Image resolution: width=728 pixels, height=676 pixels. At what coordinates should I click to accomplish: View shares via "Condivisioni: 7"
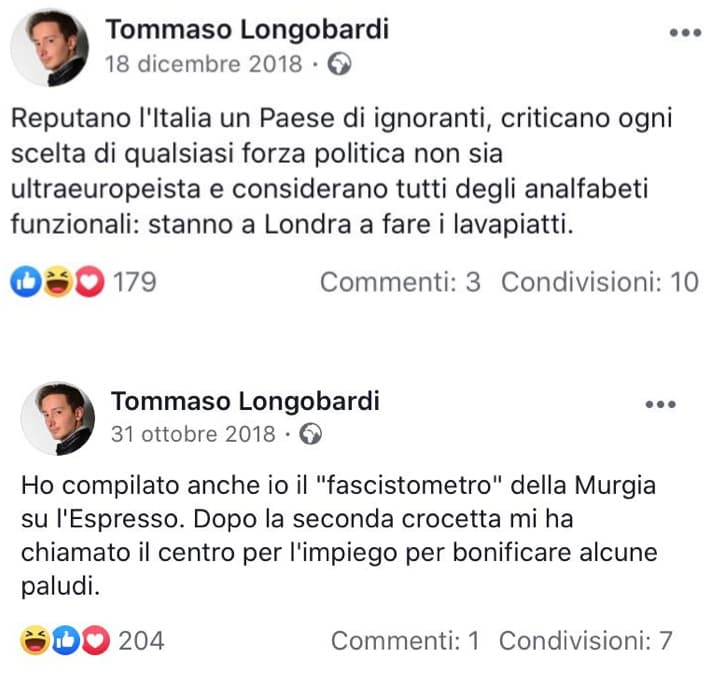585,641
